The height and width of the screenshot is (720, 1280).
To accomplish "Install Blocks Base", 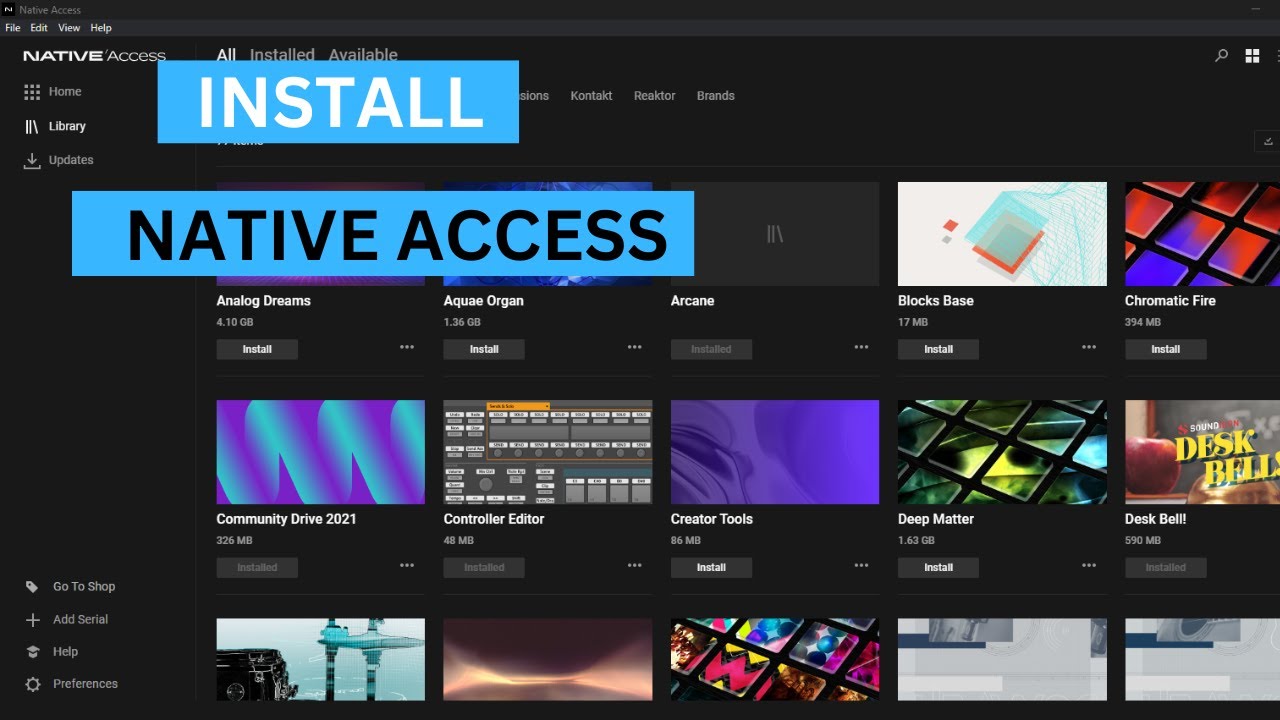I will pyautogui.click(x=938, y=349).
